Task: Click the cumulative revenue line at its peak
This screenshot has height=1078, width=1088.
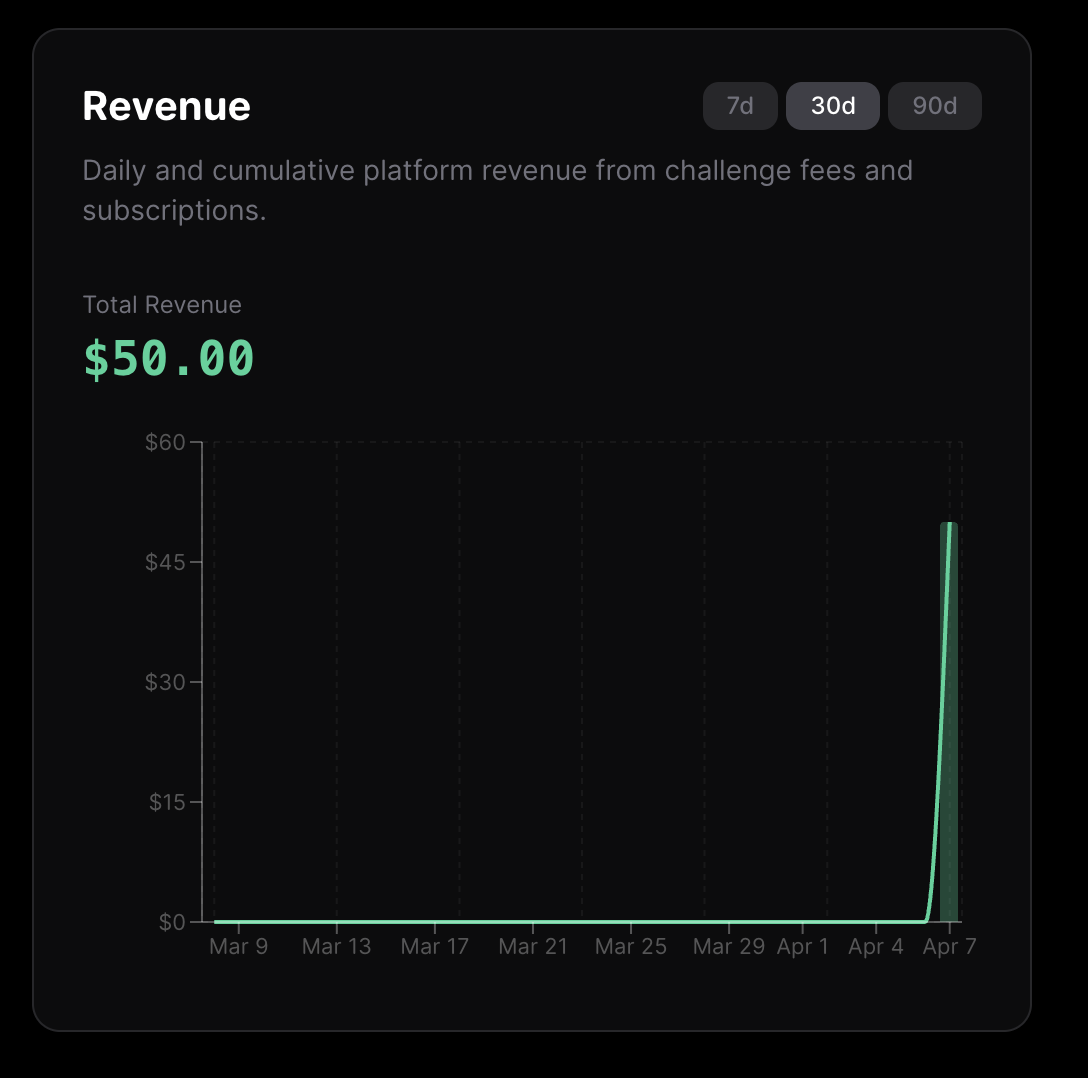Action: 948,523
